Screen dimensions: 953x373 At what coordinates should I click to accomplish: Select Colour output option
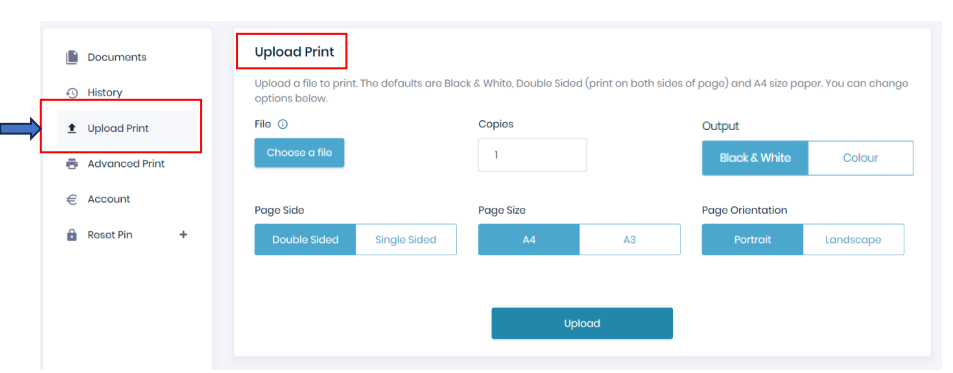861,158
